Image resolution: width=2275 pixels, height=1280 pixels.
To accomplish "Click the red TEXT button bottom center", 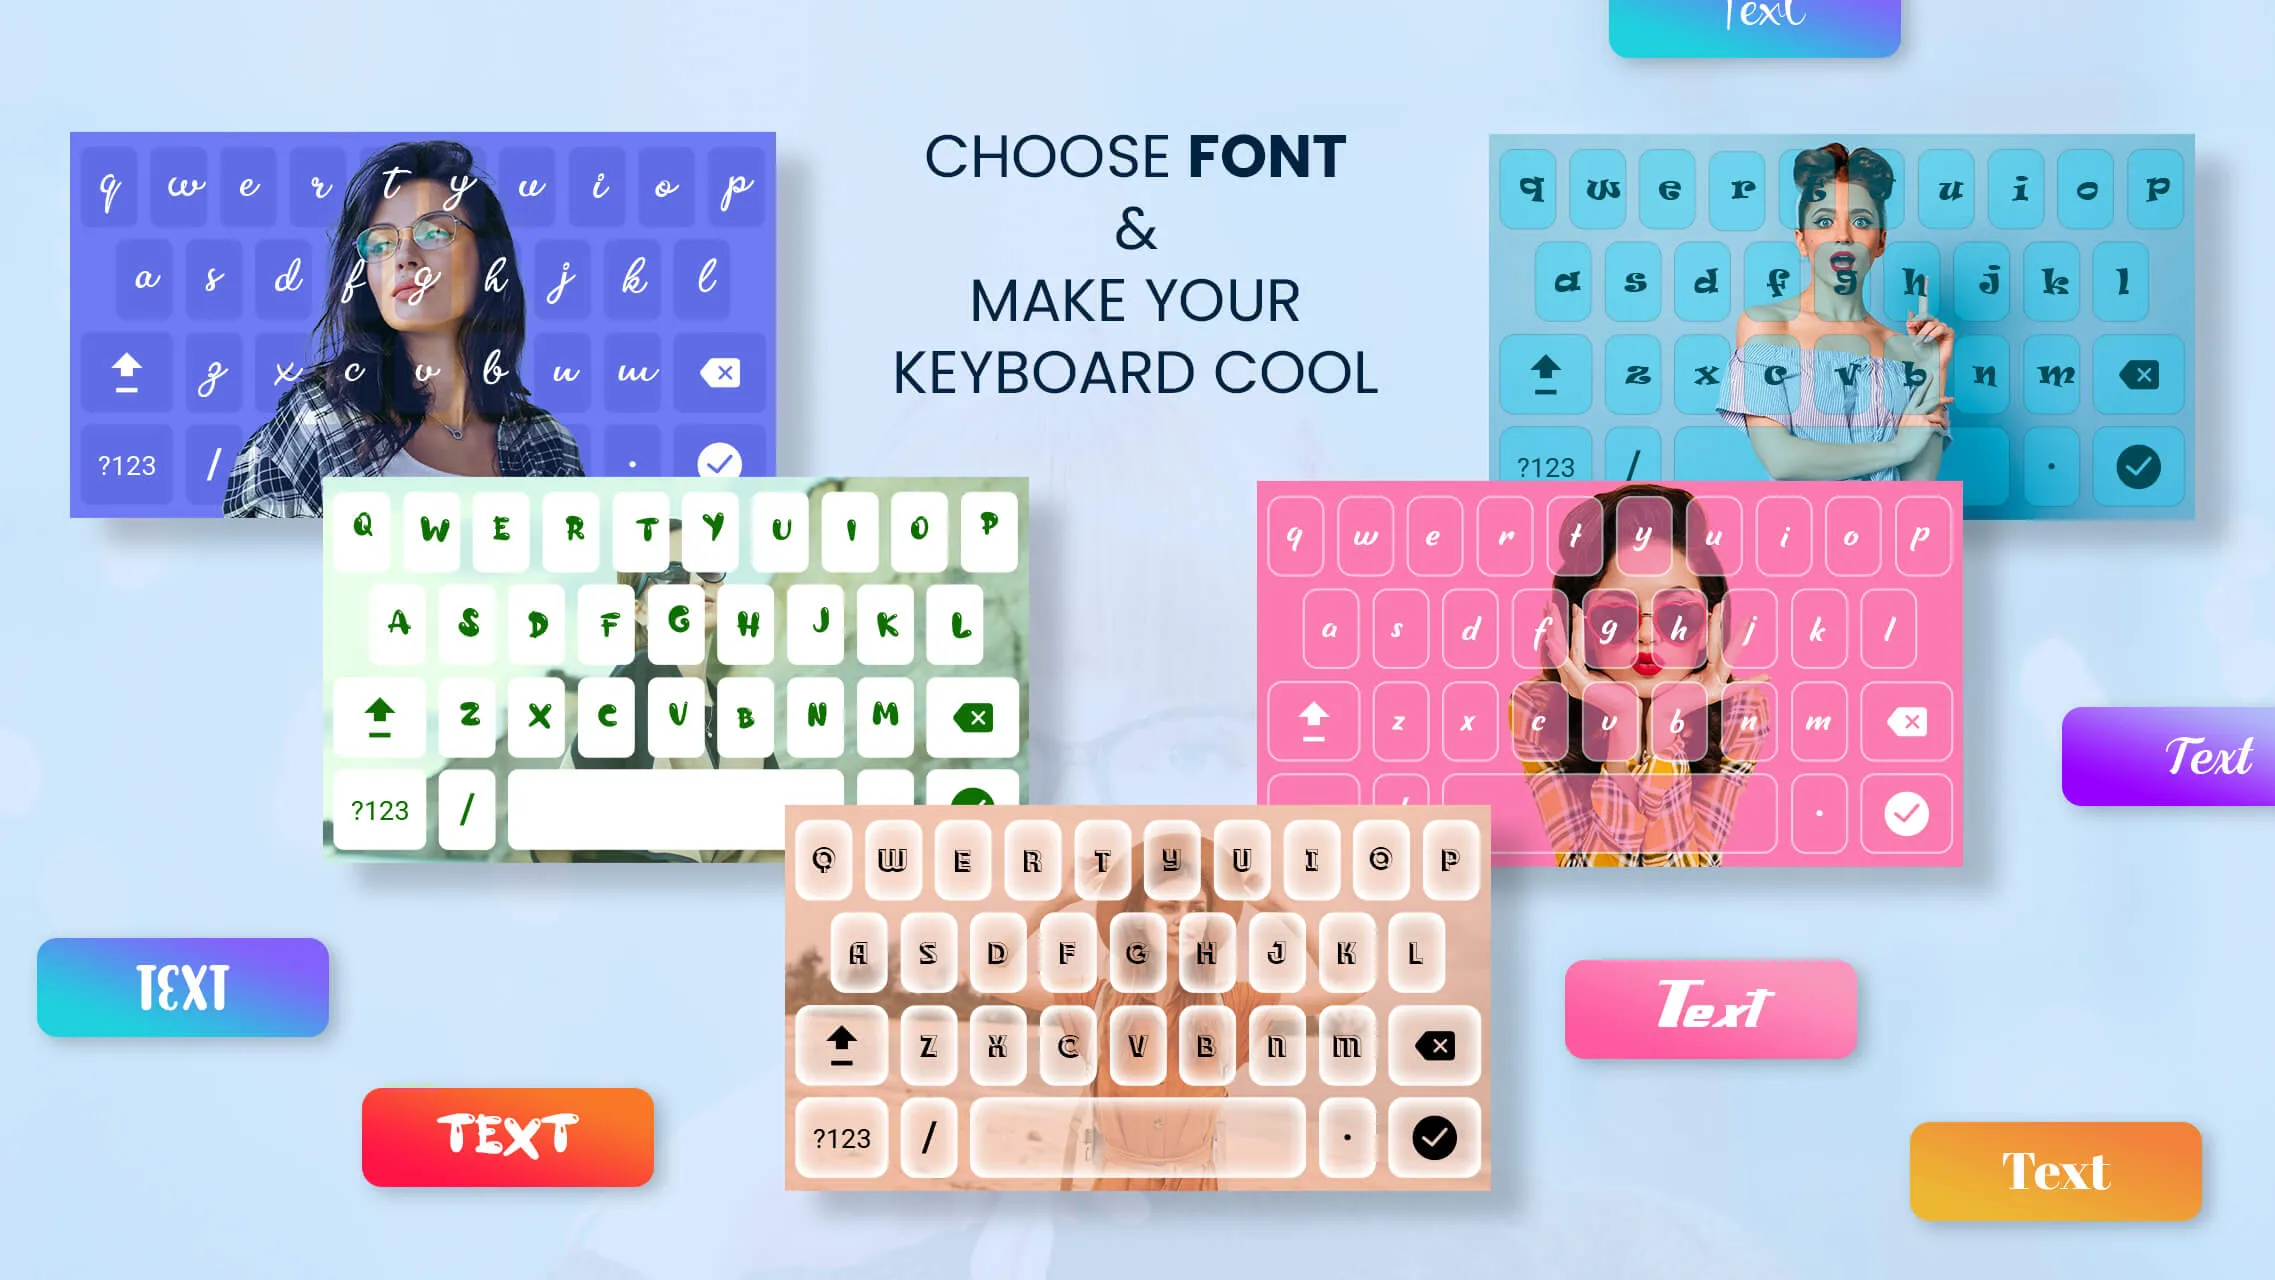I will point(506,1136).
